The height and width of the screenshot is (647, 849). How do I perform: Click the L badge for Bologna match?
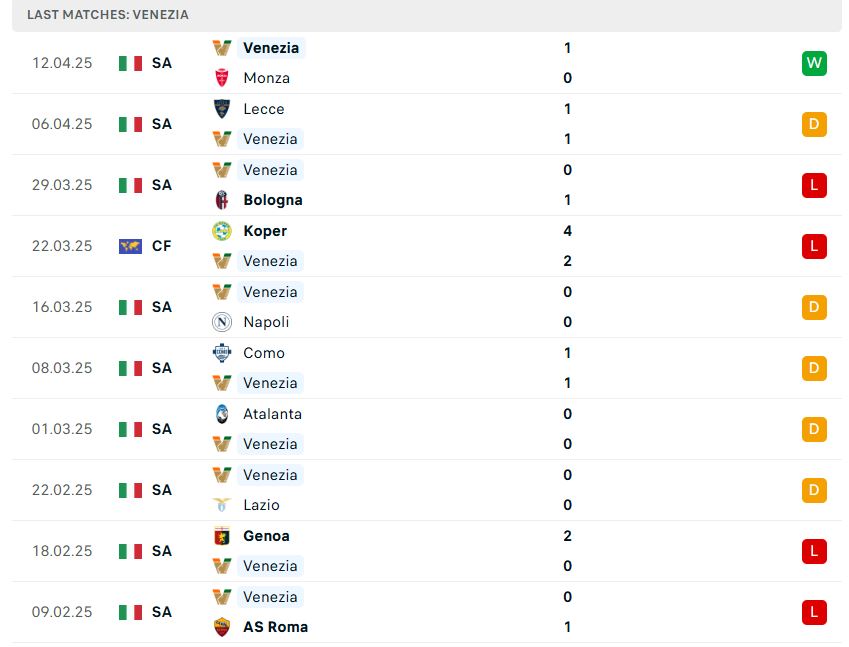point(814,186)
